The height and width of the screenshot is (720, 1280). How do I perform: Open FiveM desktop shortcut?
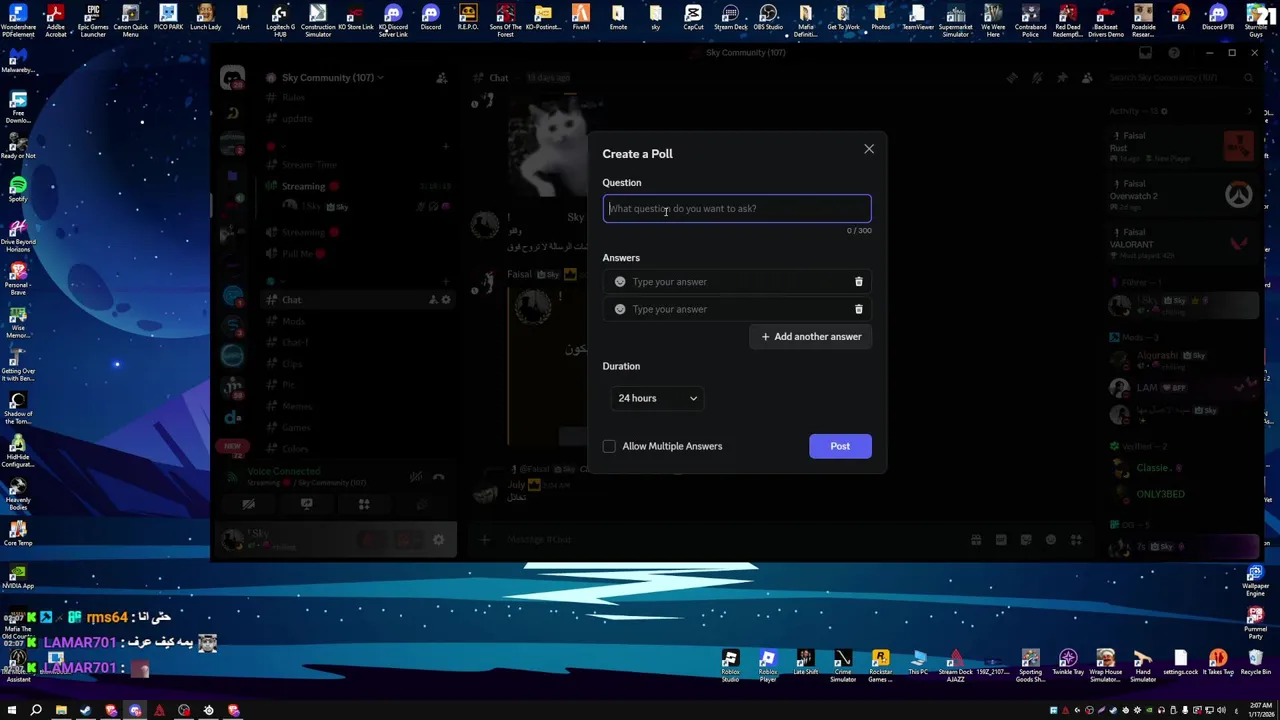580,17
